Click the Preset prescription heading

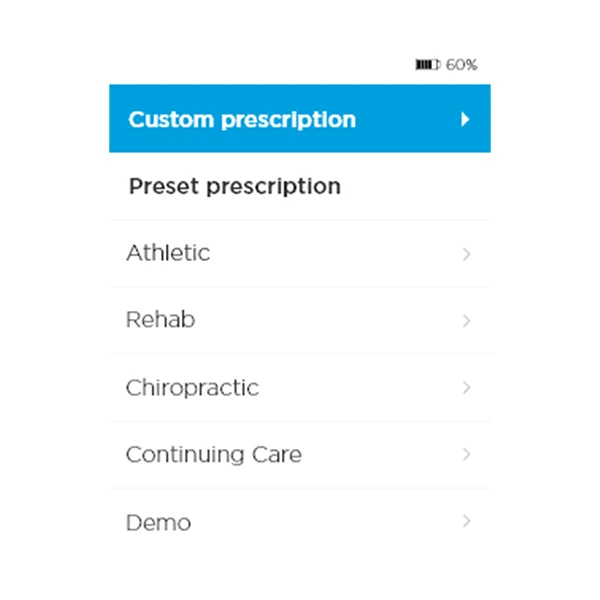point(235,187)
